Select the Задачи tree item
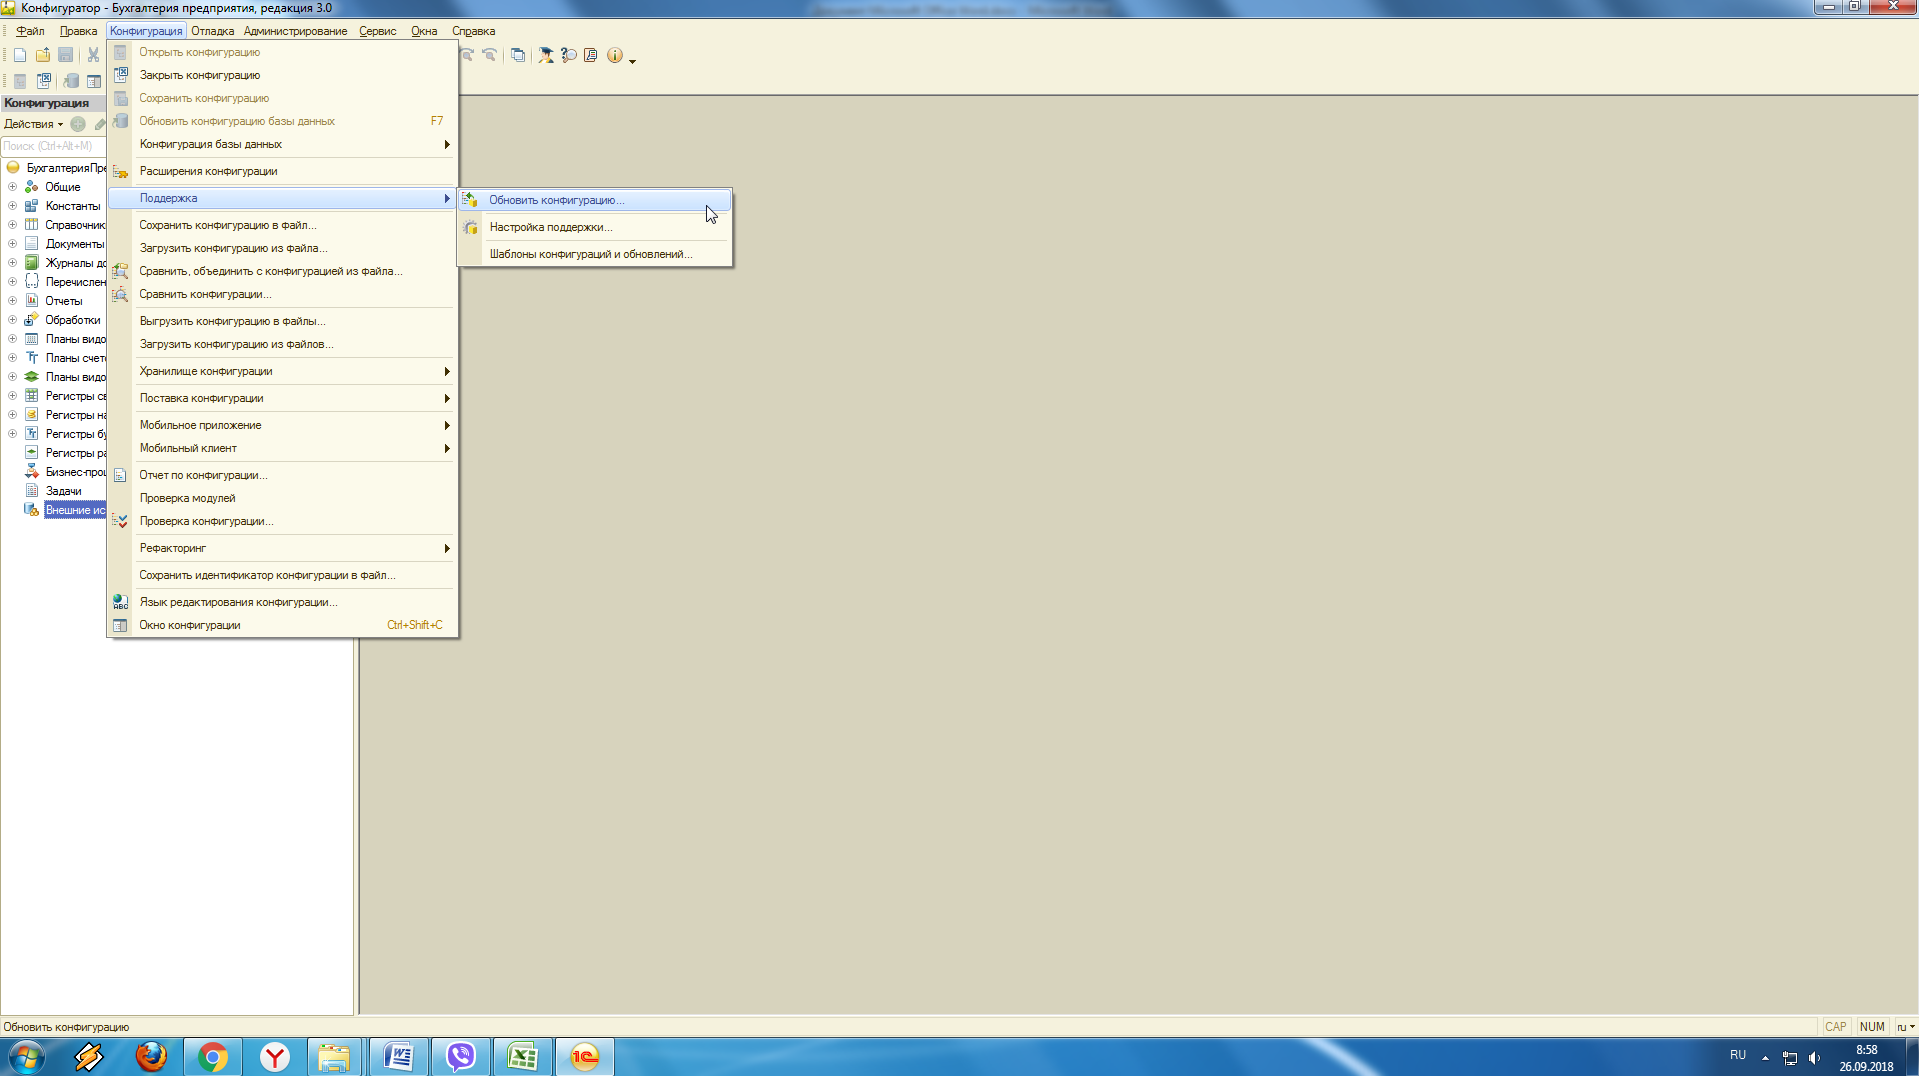 (63, 491)
